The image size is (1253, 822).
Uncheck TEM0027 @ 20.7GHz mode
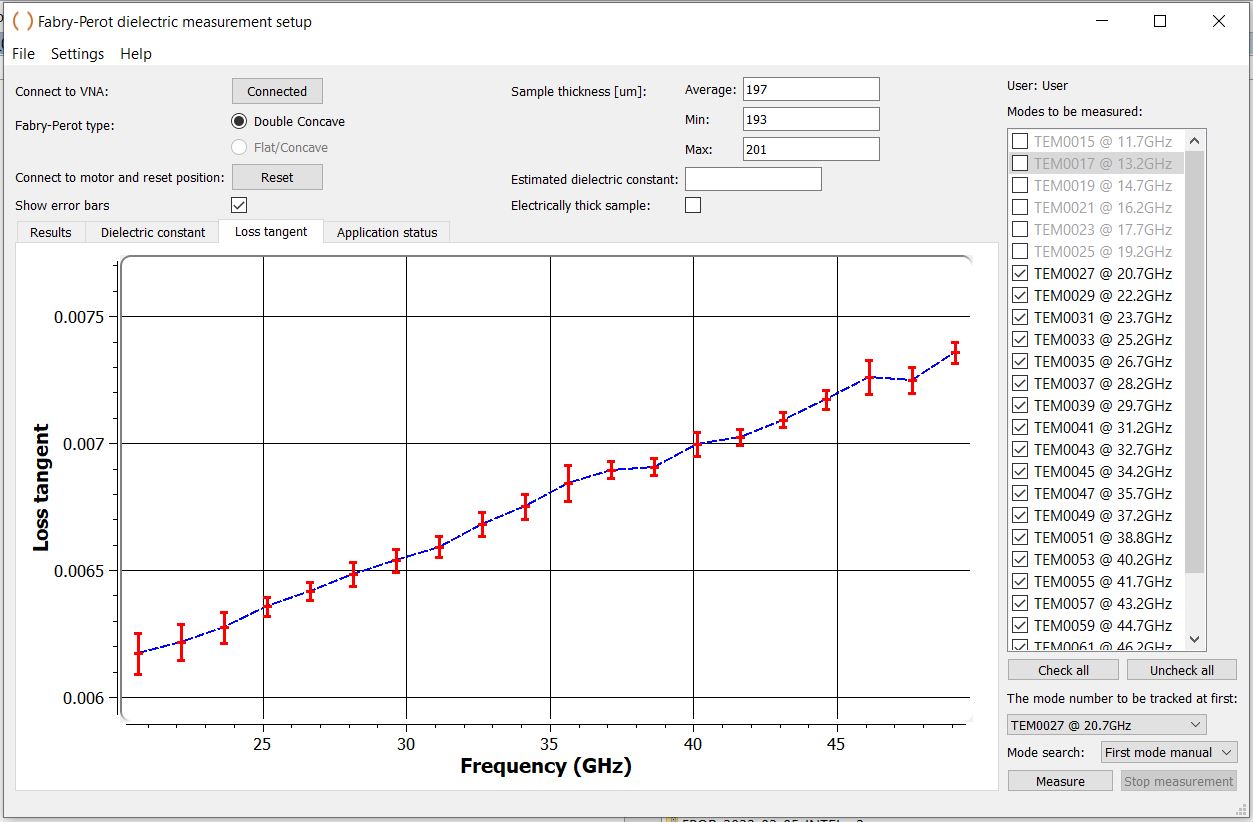pos(1020,273)
